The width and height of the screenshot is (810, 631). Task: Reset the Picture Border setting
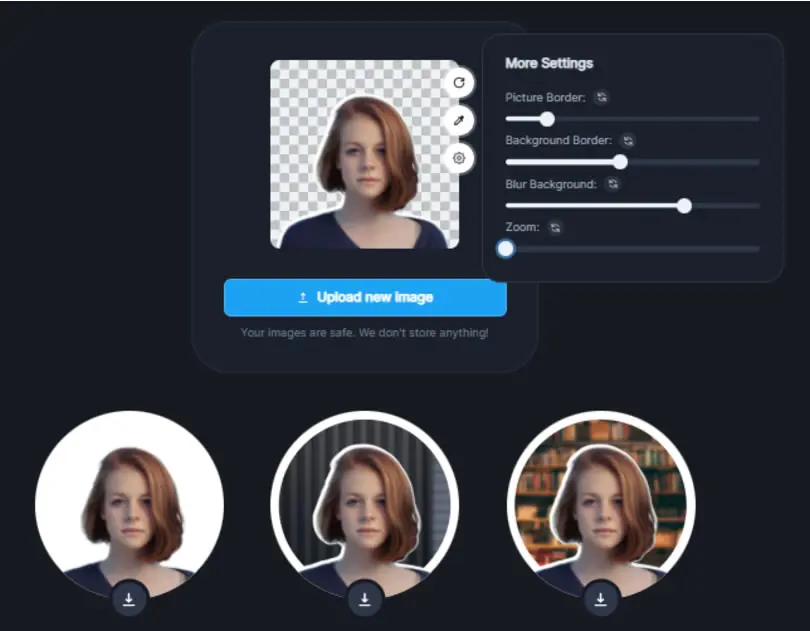(601, 97)
